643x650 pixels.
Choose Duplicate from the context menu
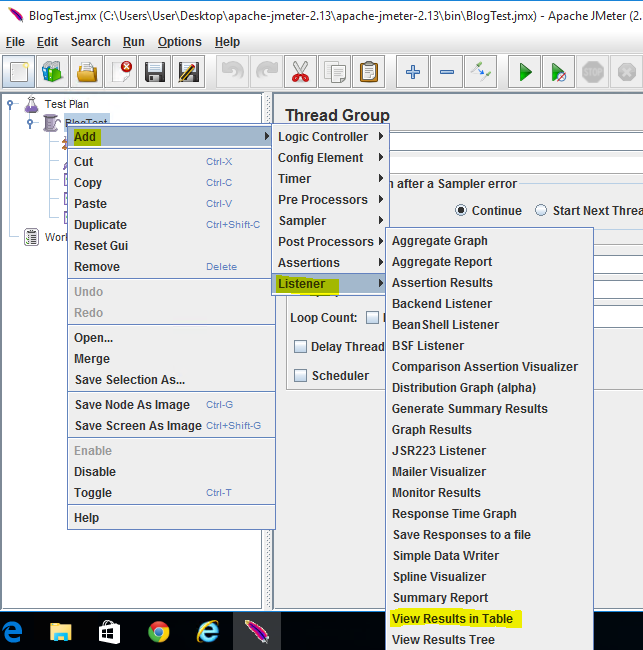click(100, 225)
